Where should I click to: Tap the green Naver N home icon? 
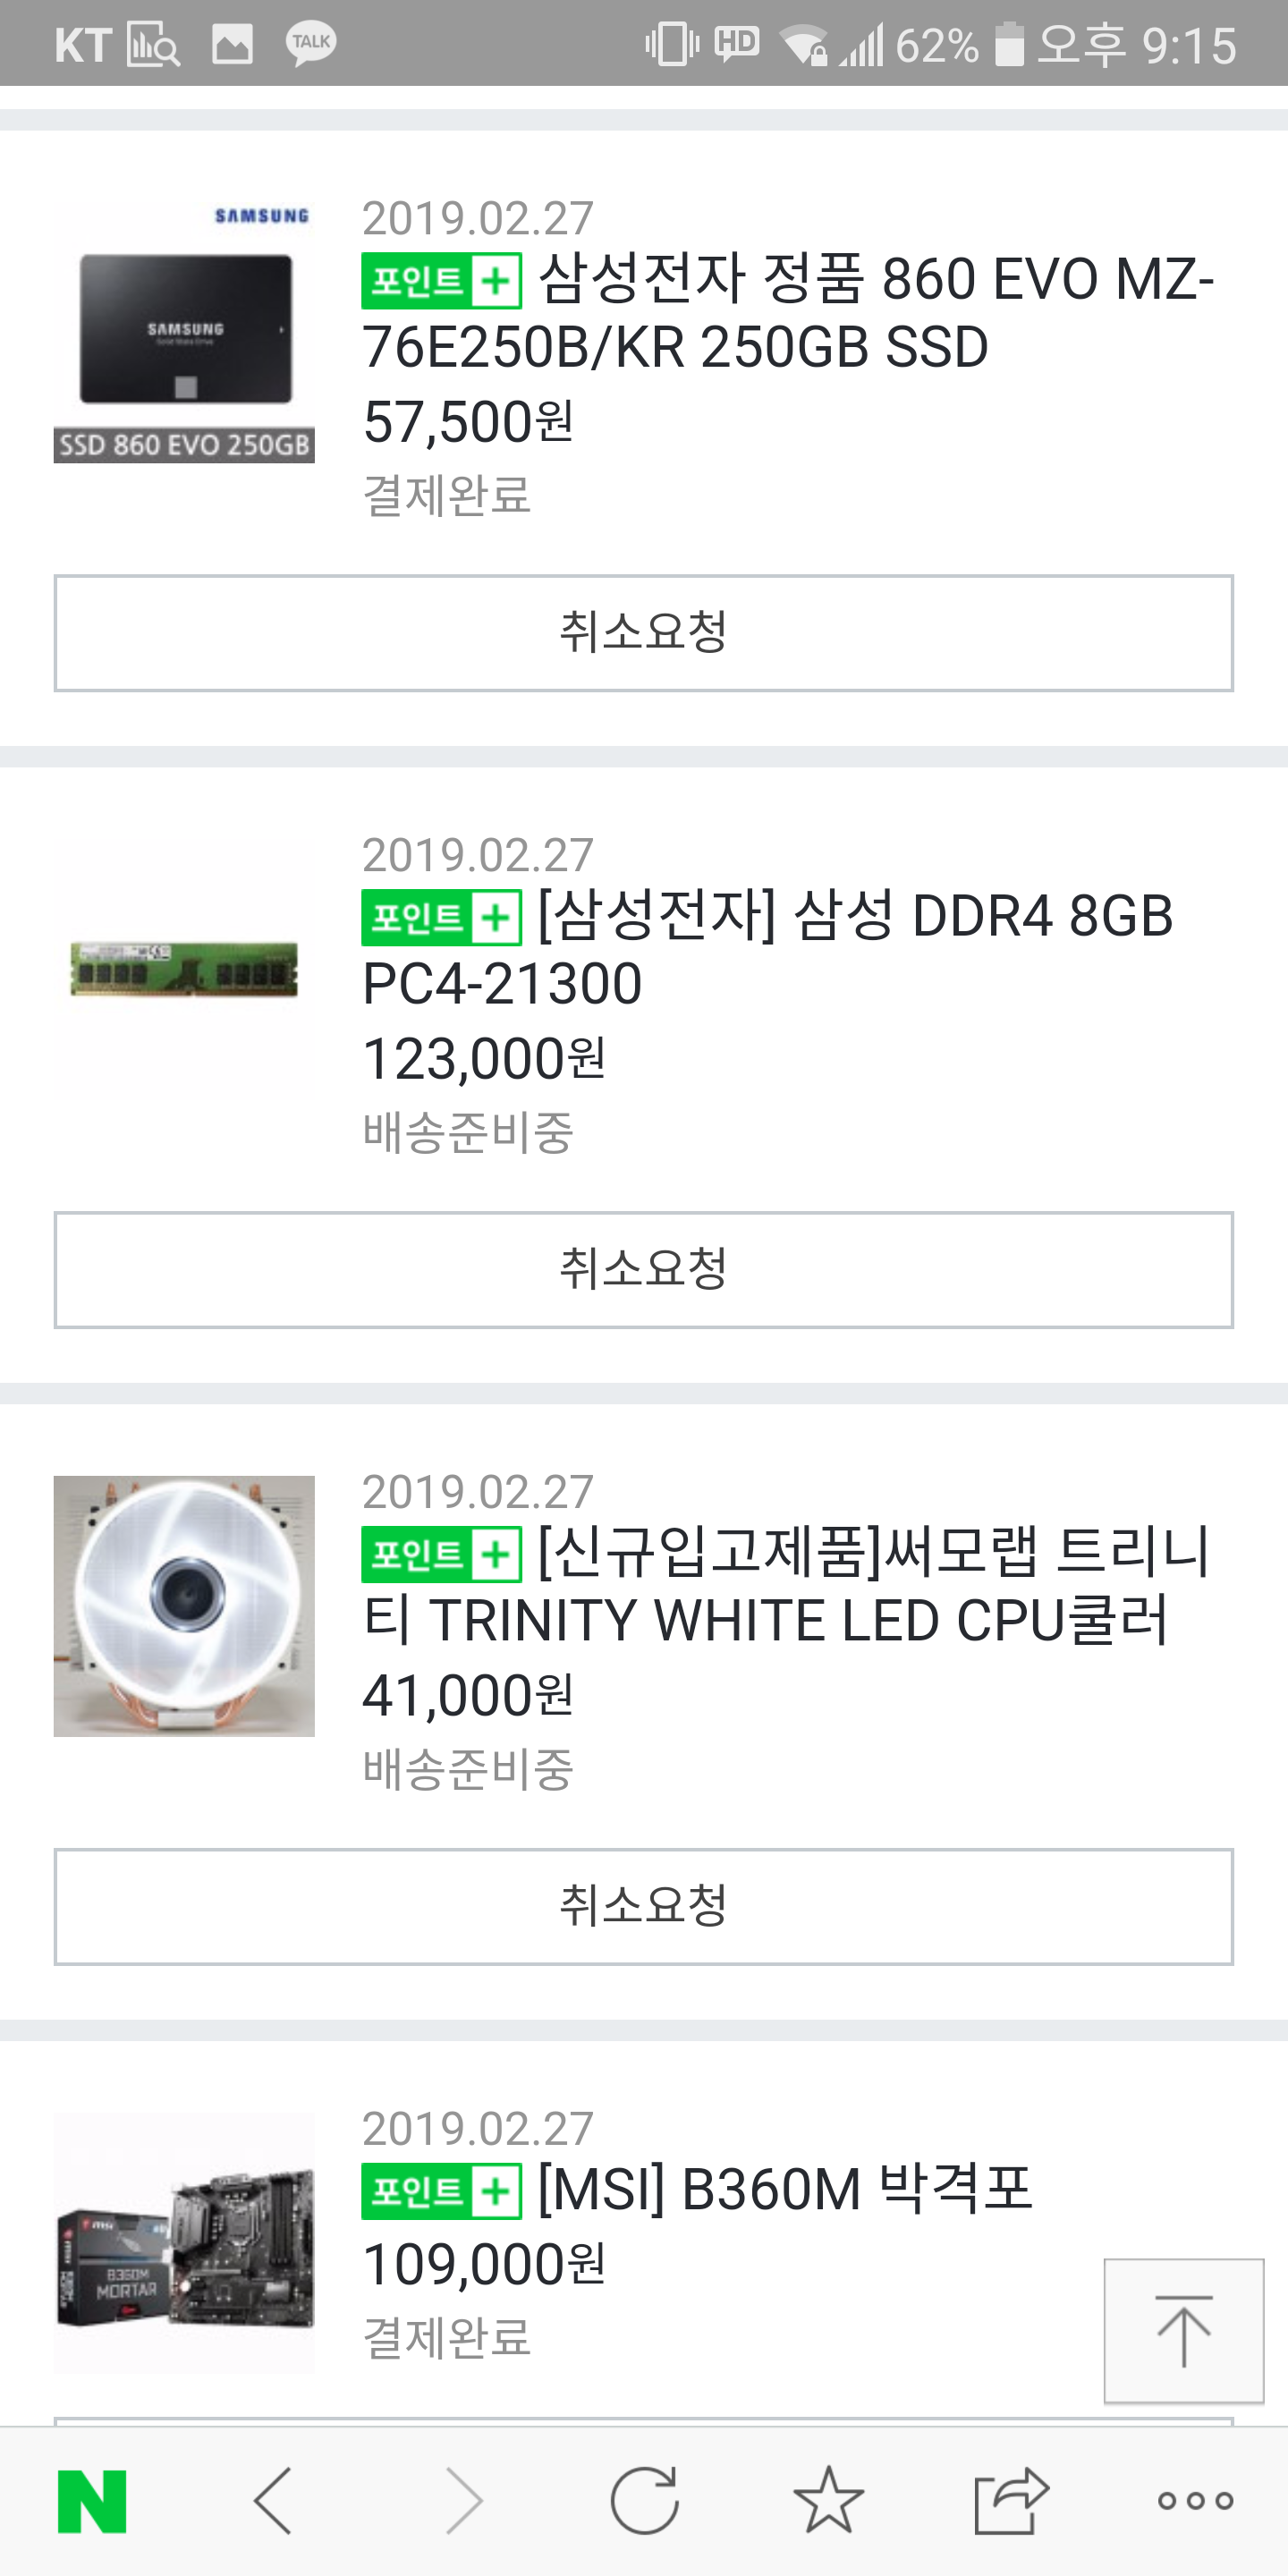coord(92,2500)
